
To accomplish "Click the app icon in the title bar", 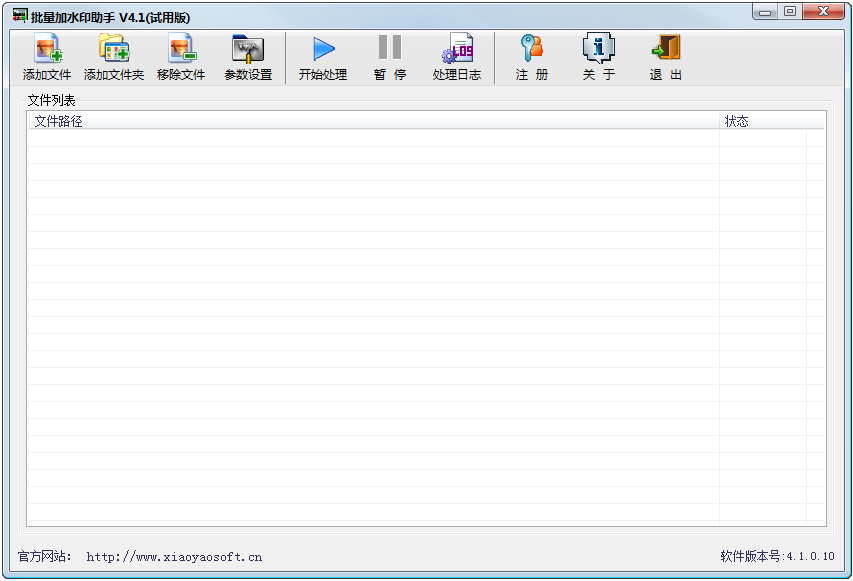I will click(x=19, y=17).
